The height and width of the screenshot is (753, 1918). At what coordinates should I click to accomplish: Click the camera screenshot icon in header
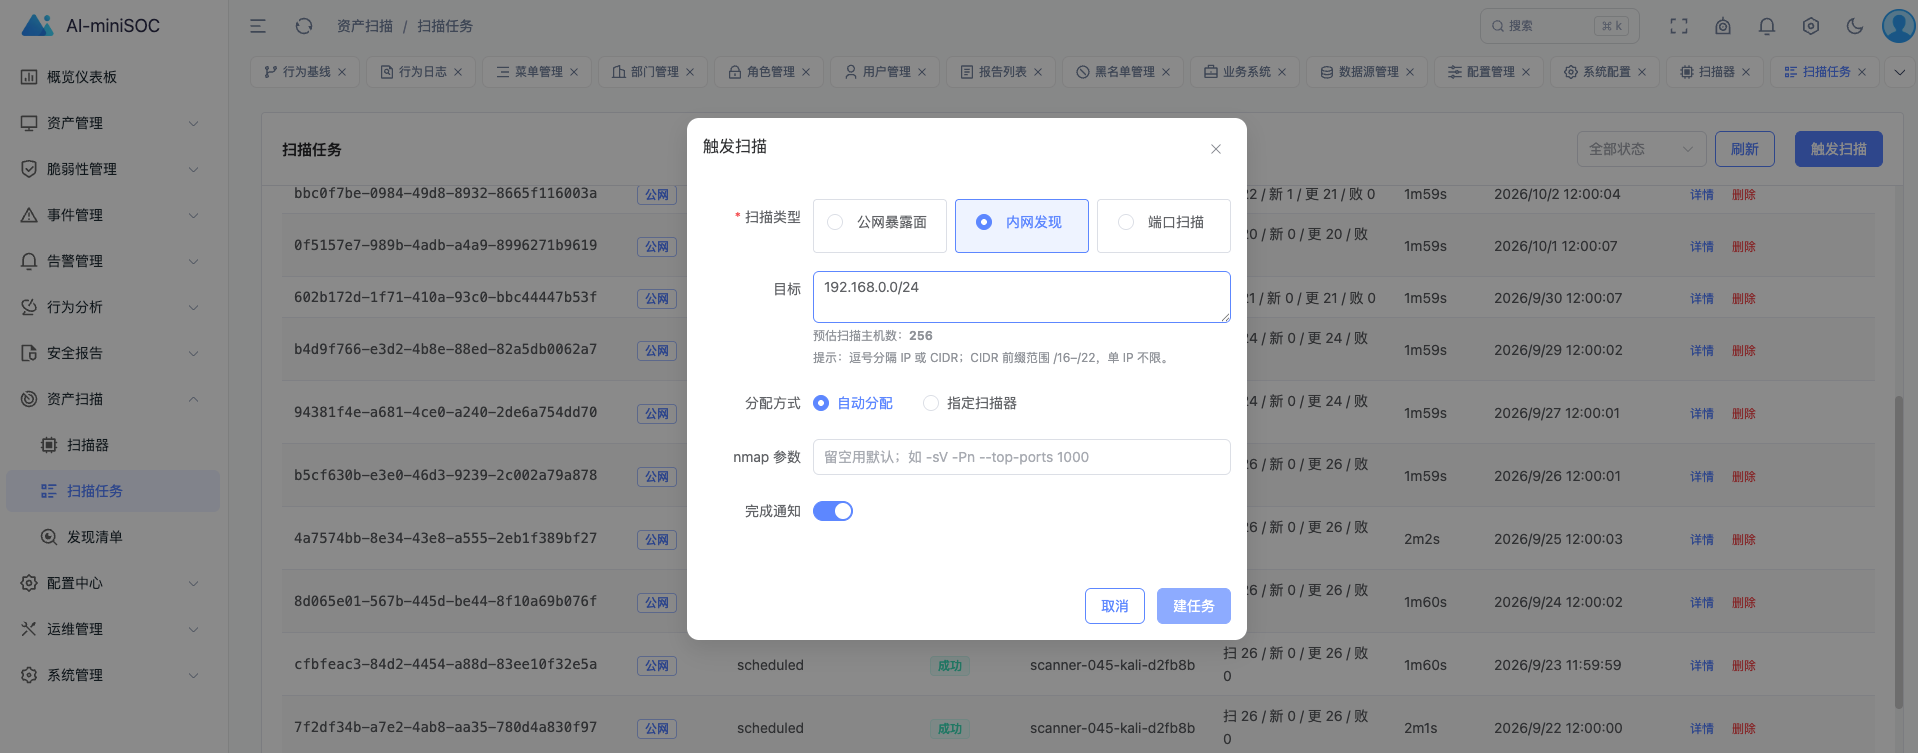point(1723,26)
